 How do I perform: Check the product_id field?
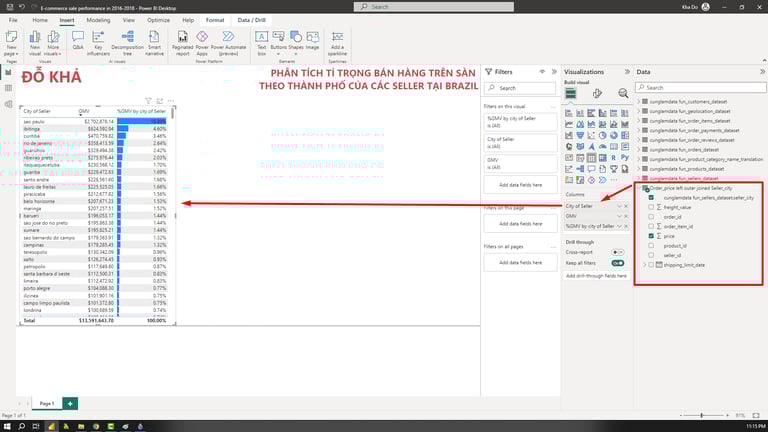[651, 245]
